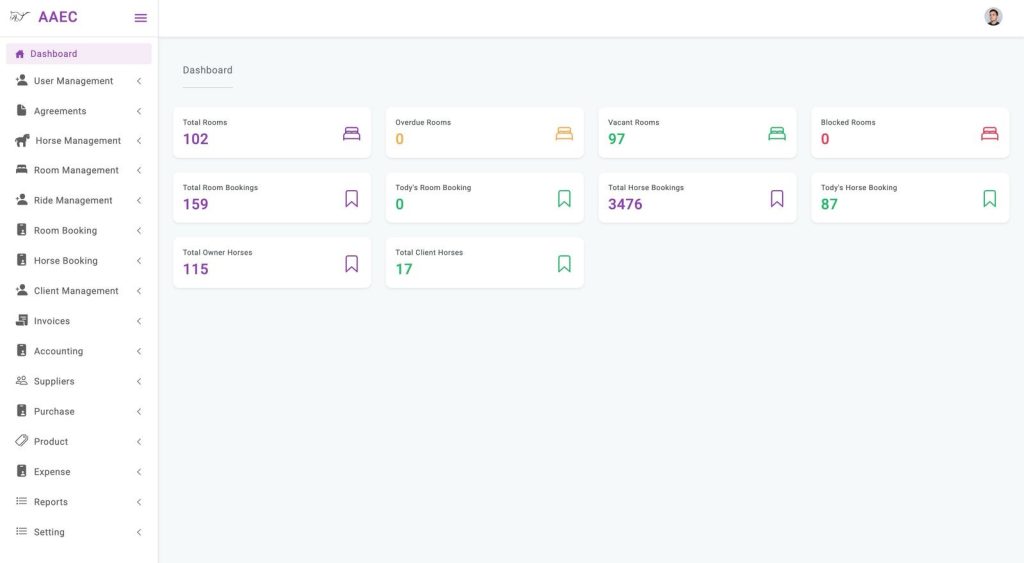The height and width of the screenshot is (563, 1024).
Task: Expand the User Management chevron
Action: coord(139,81)
